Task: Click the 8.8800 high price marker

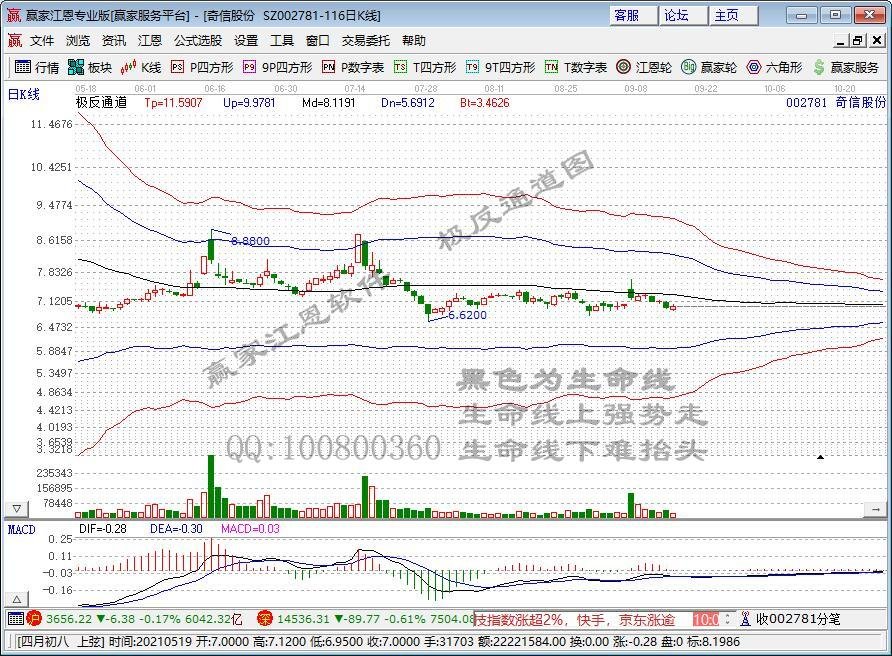Action: coord(251,241)
